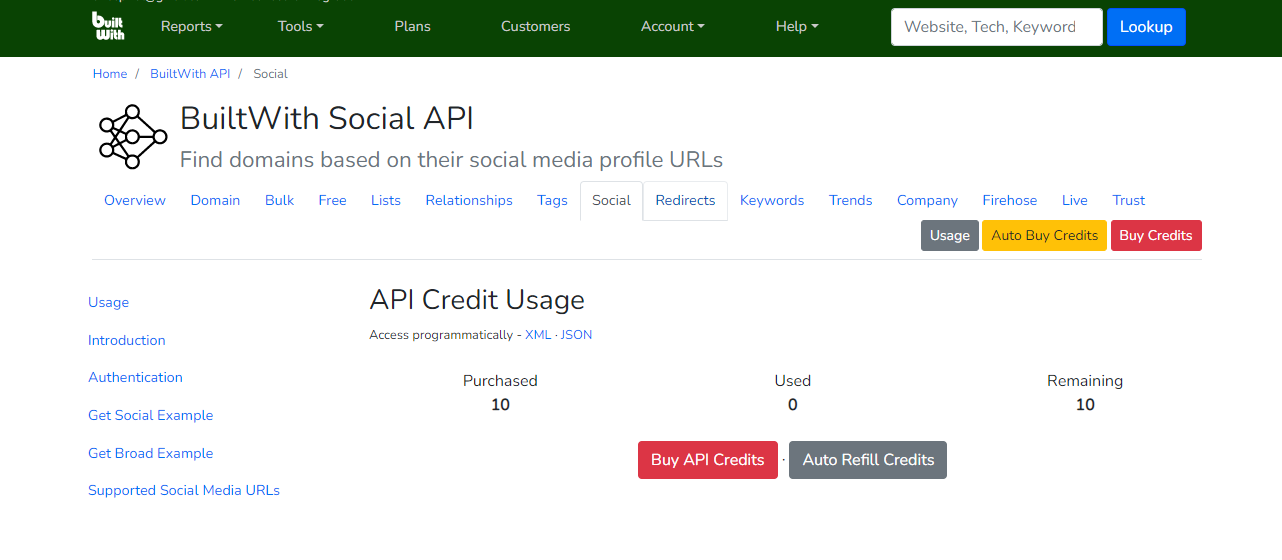Expand the Reports dropdown menu

[x=191, y=26]
